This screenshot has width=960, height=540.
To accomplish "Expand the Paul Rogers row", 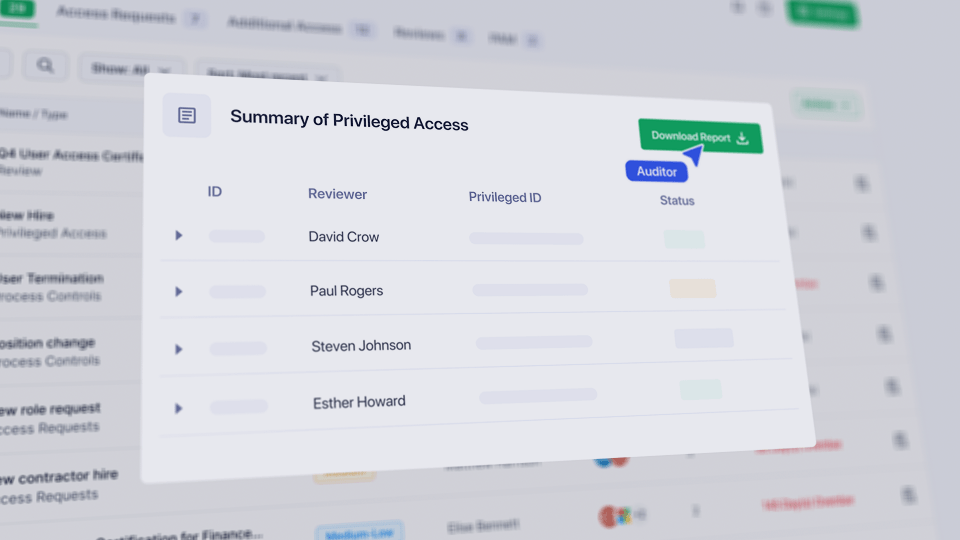I will click(179, 291).
